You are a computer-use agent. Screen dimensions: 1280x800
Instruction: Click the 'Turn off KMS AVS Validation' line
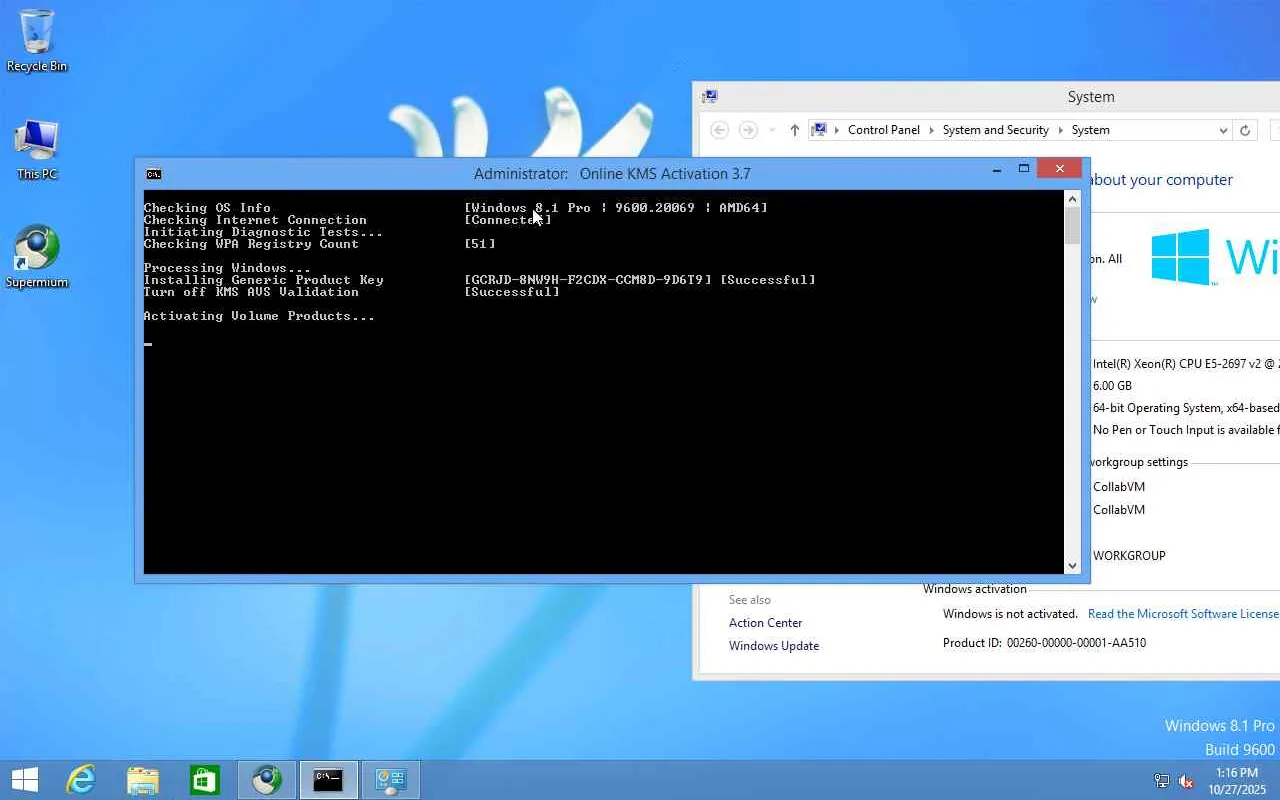(x=251, y=292)
